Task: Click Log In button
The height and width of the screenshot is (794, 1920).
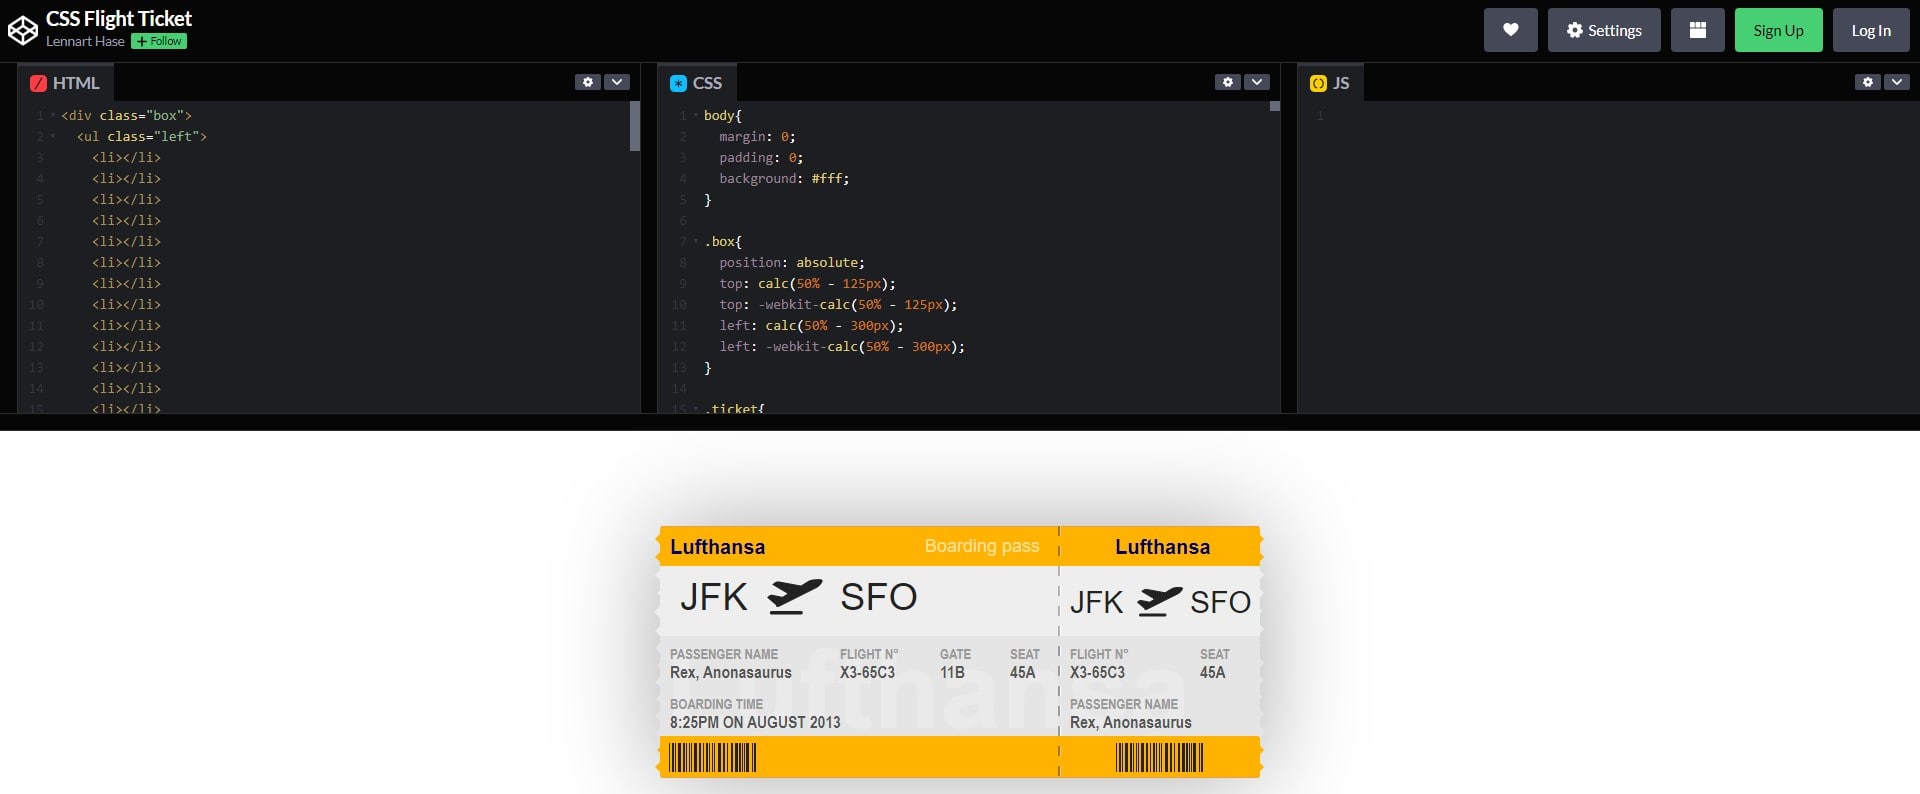Action: coord(1870,30)
